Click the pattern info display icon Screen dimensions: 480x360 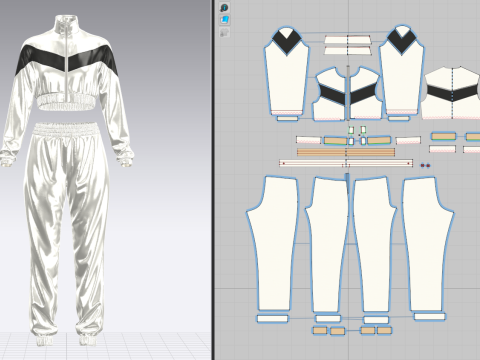(x=225, y=8)
